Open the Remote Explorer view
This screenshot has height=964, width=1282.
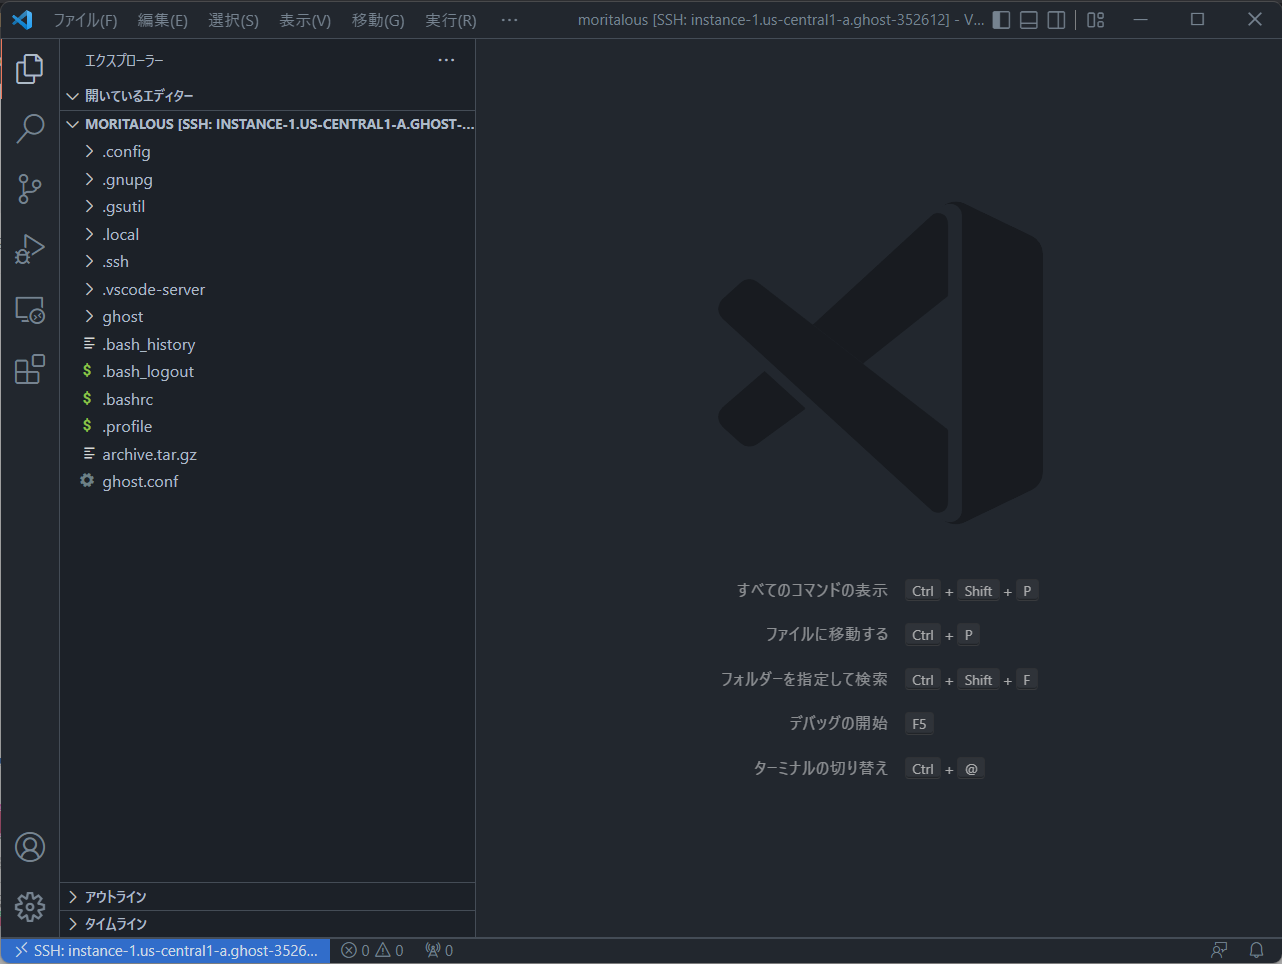tap(30, 310)
